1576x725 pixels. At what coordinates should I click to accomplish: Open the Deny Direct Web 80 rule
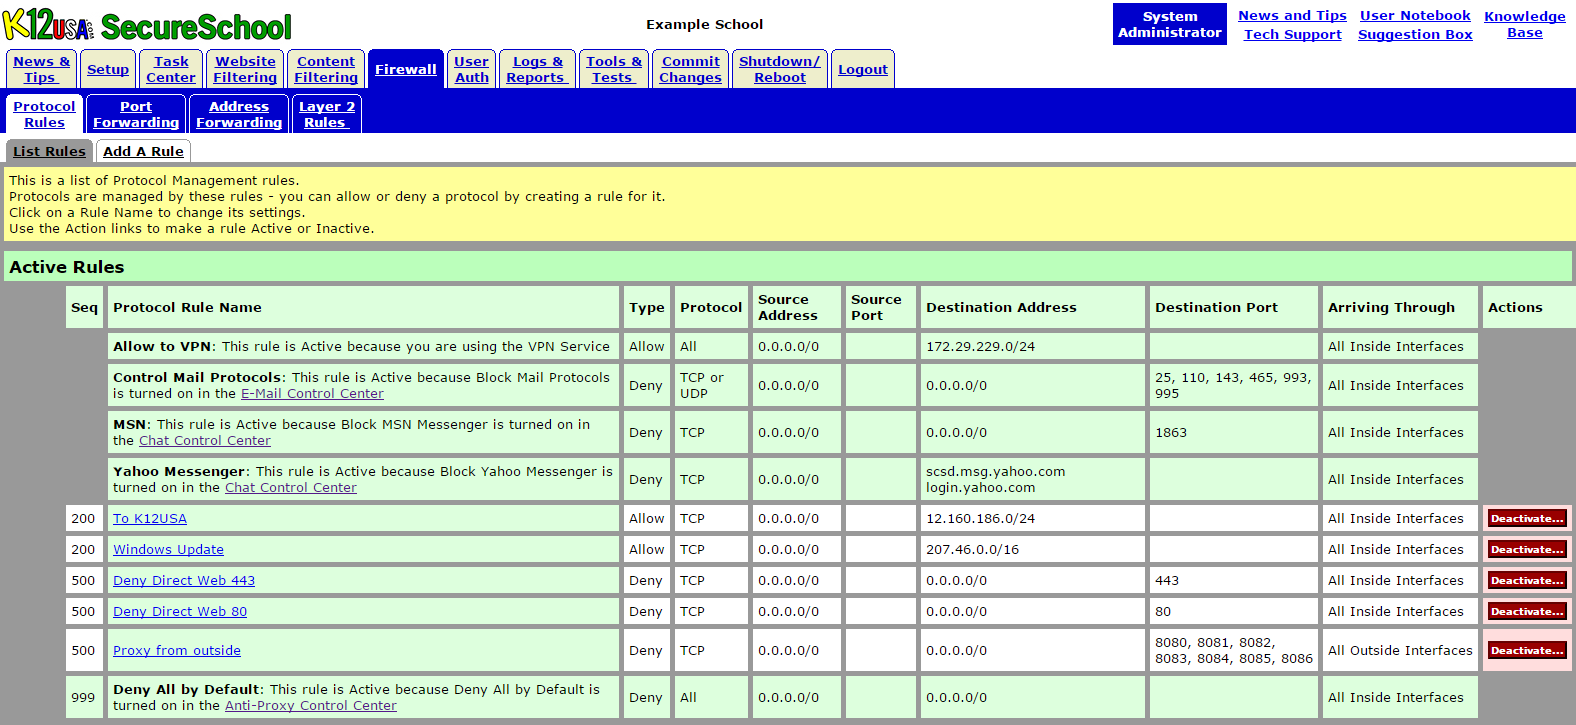point(180,612)
